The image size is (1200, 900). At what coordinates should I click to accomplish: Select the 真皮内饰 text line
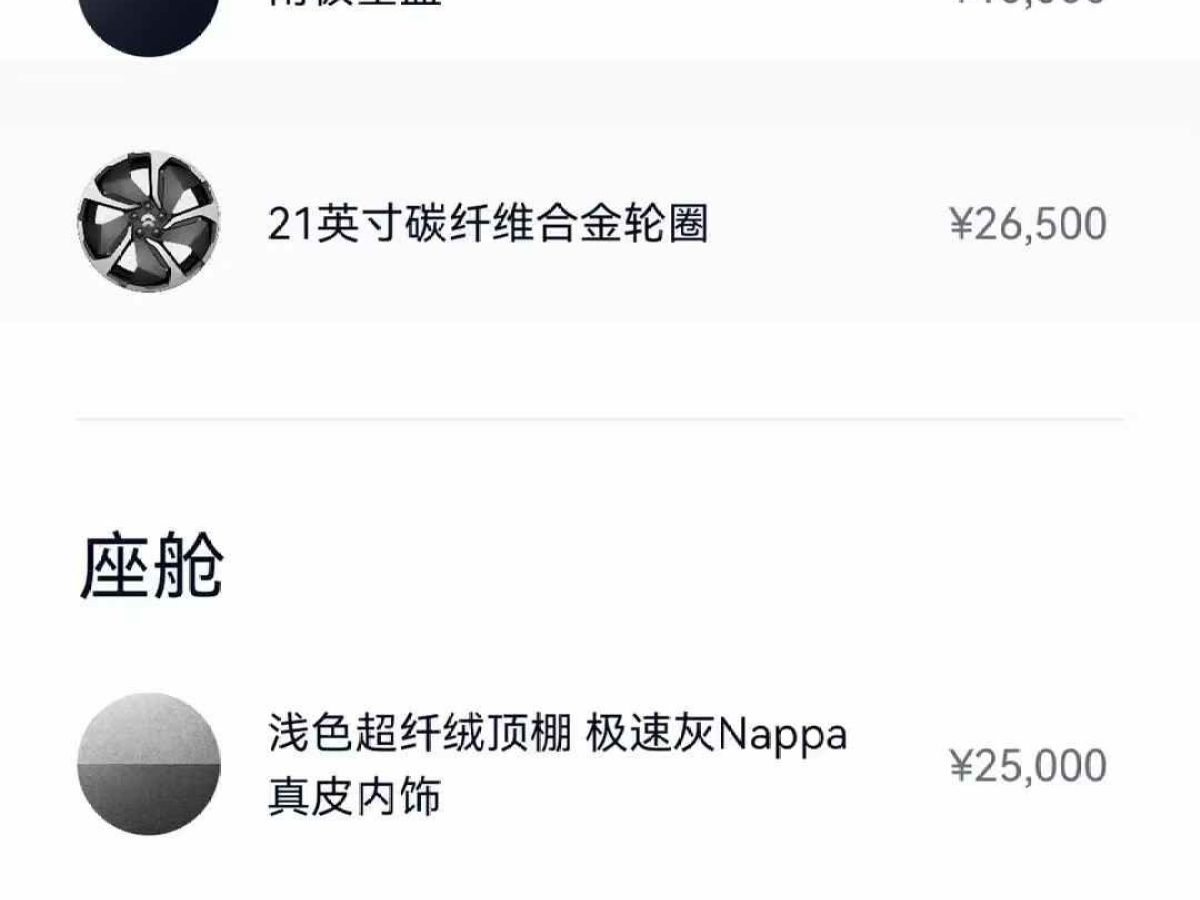click(x=354, y=797)
